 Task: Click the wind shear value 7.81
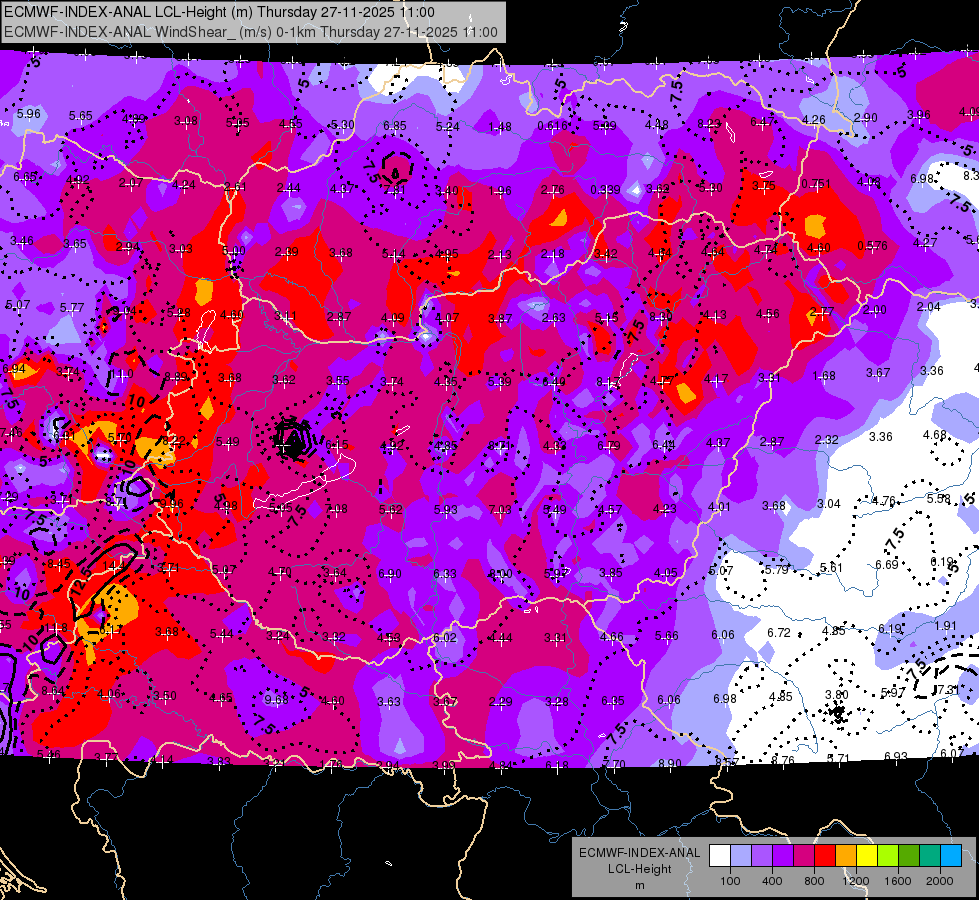[x=395, y=190]
